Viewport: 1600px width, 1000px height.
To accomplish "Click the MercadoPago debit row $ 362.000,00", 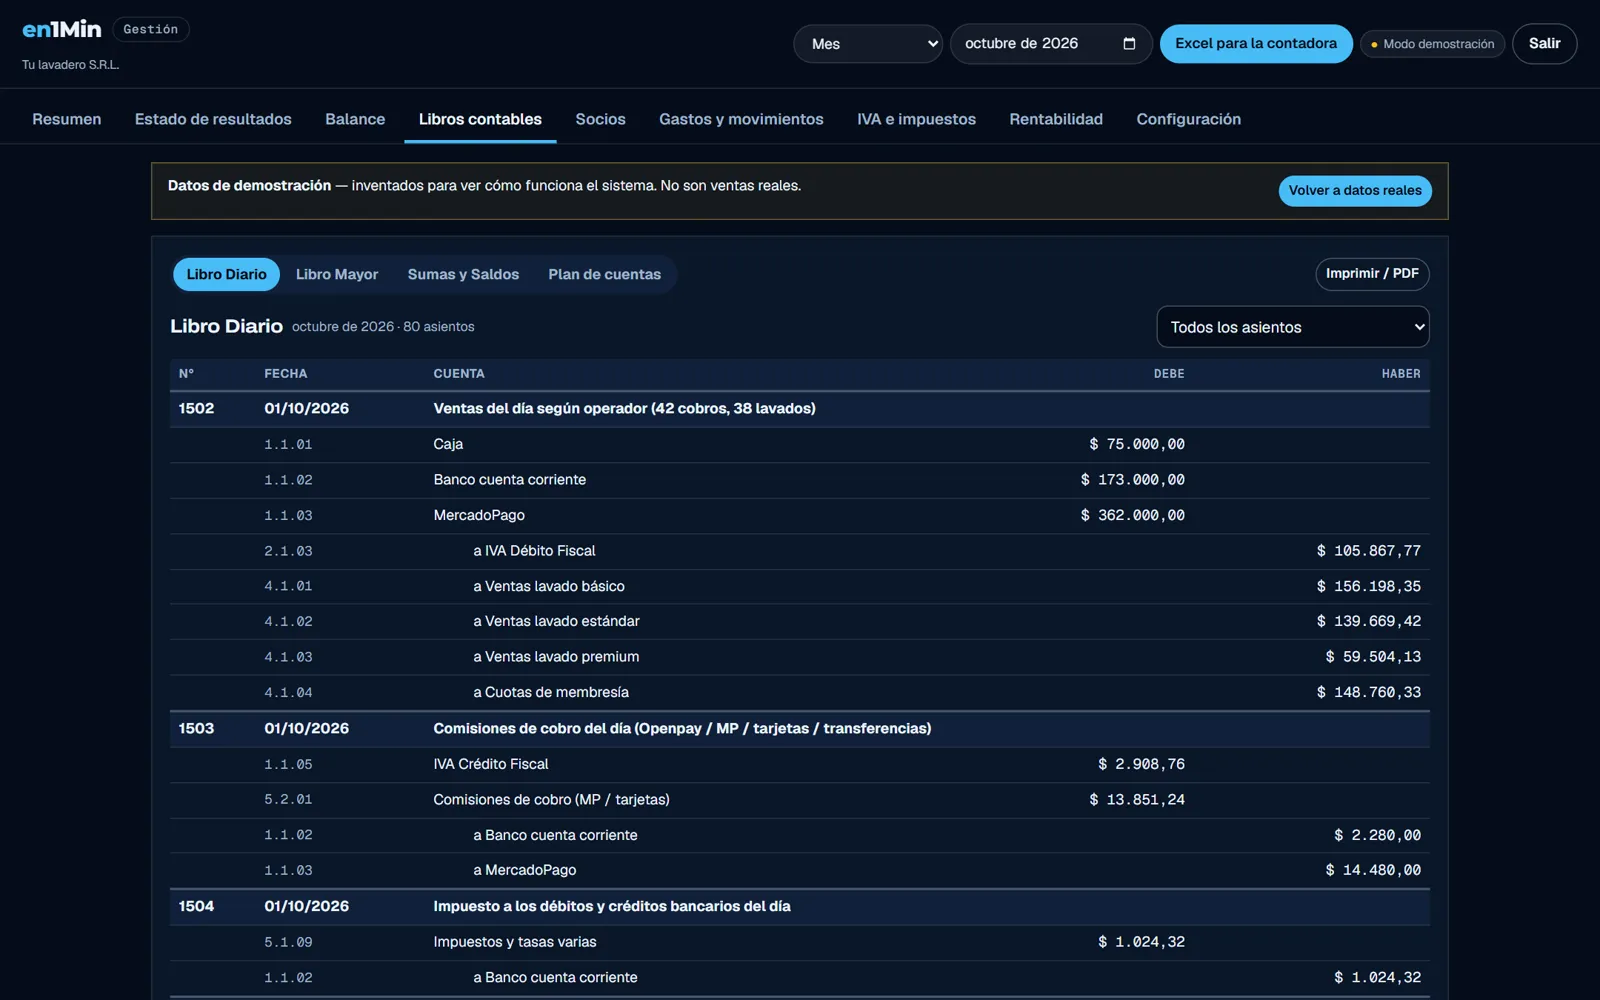I will tap(799, 515).
